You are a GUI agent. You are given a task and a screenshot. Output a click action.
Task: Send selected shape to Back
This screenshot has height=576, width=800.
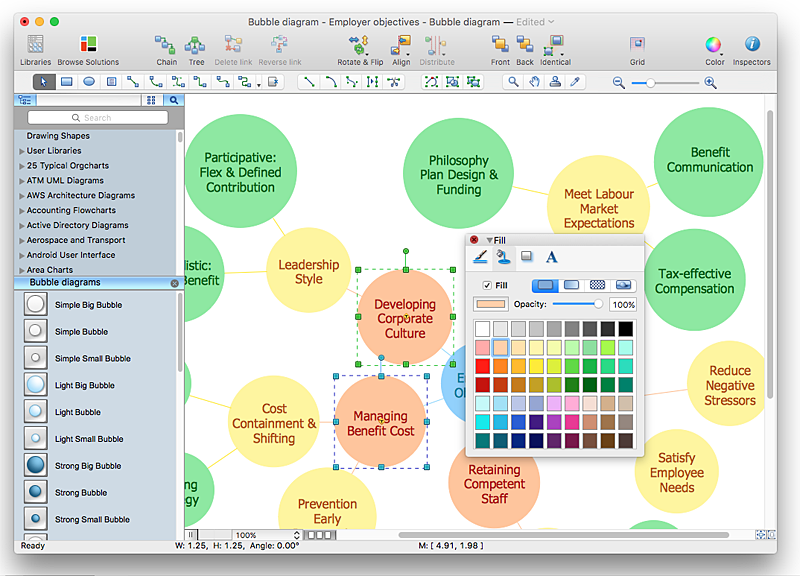click(525, 45)
